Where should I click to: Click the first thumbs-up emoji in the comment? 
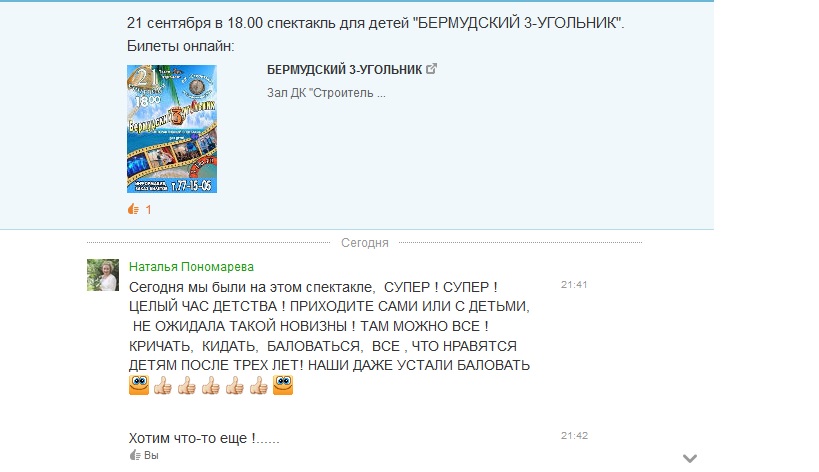[x=163, y=385]
